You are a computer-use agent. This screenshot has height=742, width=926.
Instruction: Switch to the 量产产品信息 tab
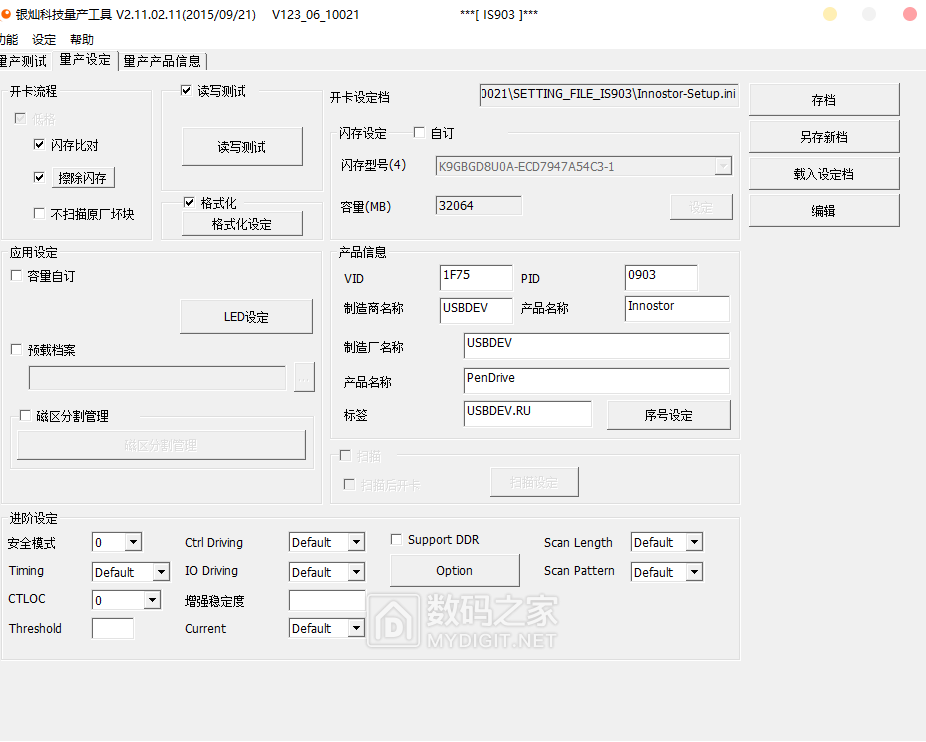161,60
